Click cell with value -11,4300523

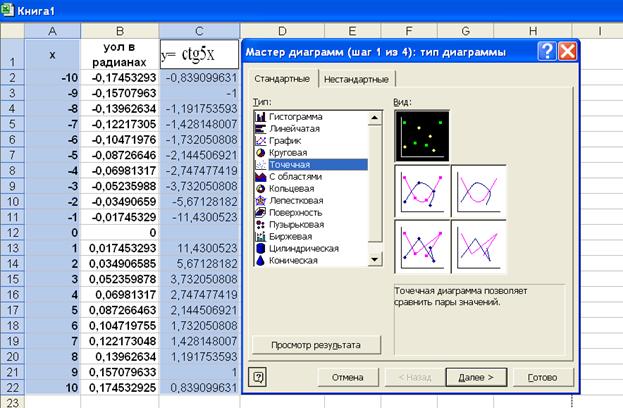(199, 217)
